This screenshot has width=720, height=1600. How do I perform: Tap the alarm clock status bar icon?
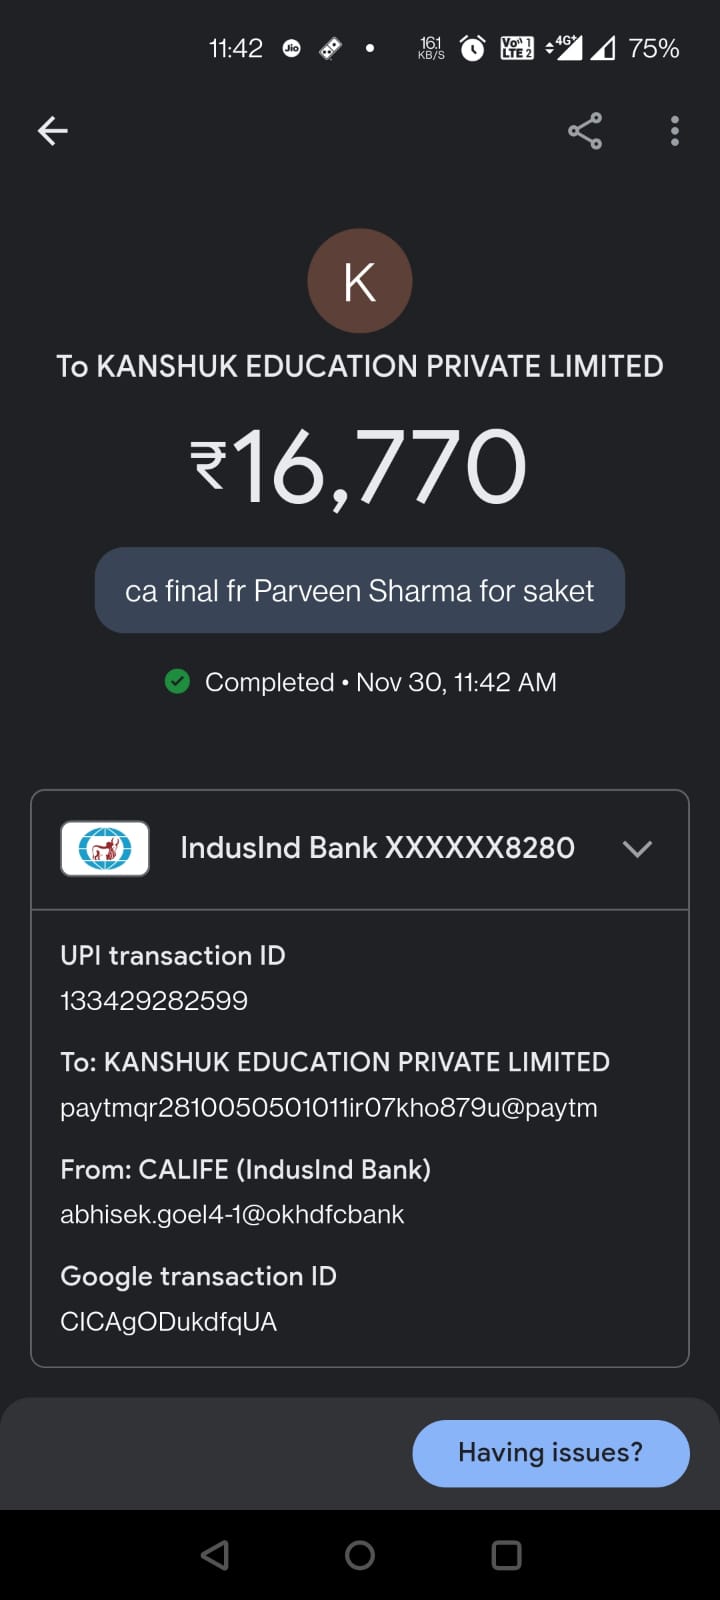(472, 48)
